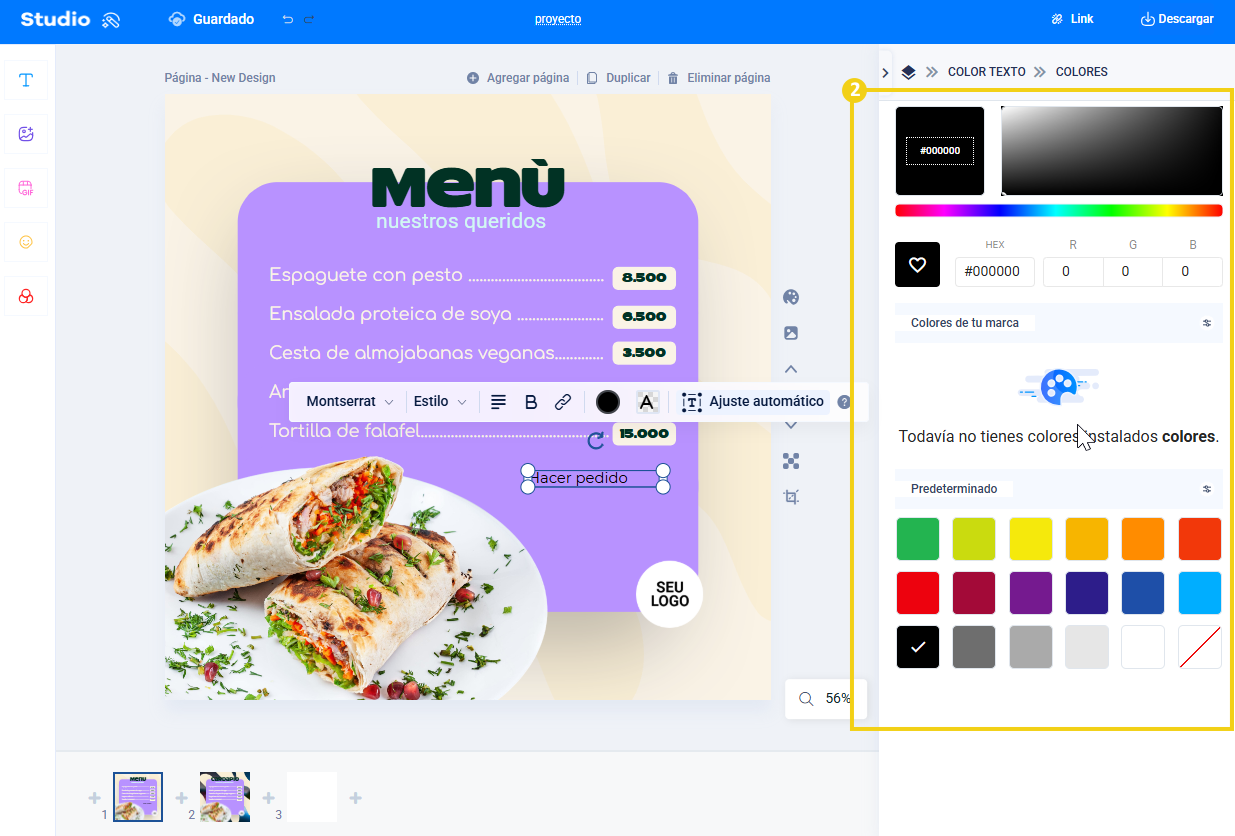Open the brand colors circles tool

(x=26, y=296)
